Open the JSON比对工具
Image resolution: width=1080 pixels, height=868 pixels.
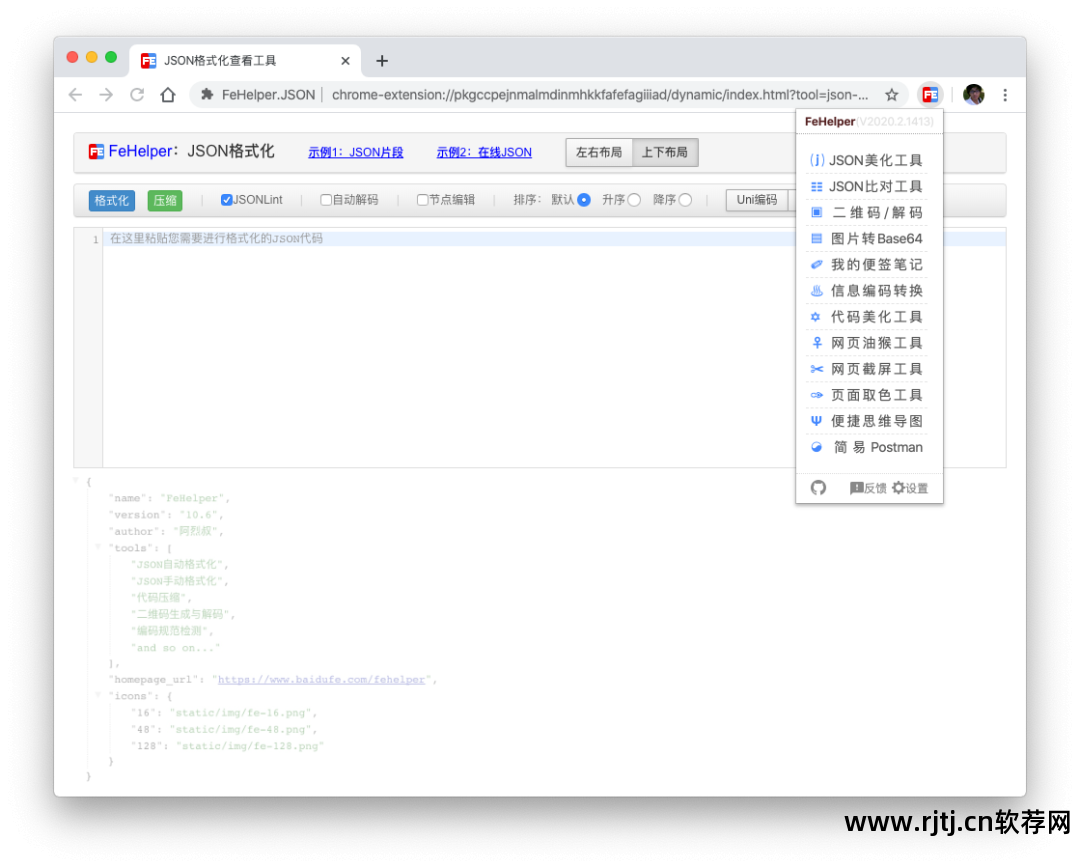coord(868,186)
